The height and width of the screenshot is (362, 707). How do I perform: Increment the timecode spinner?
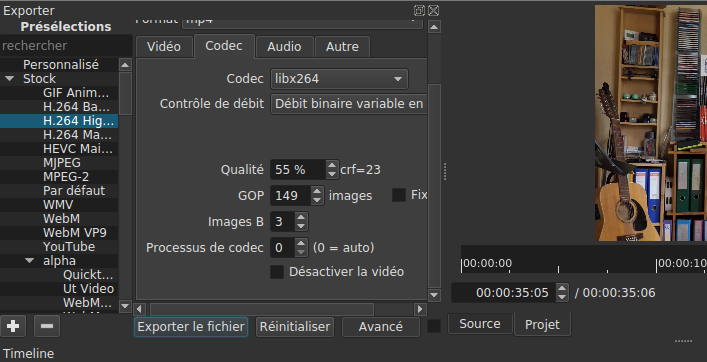(562, 289)
